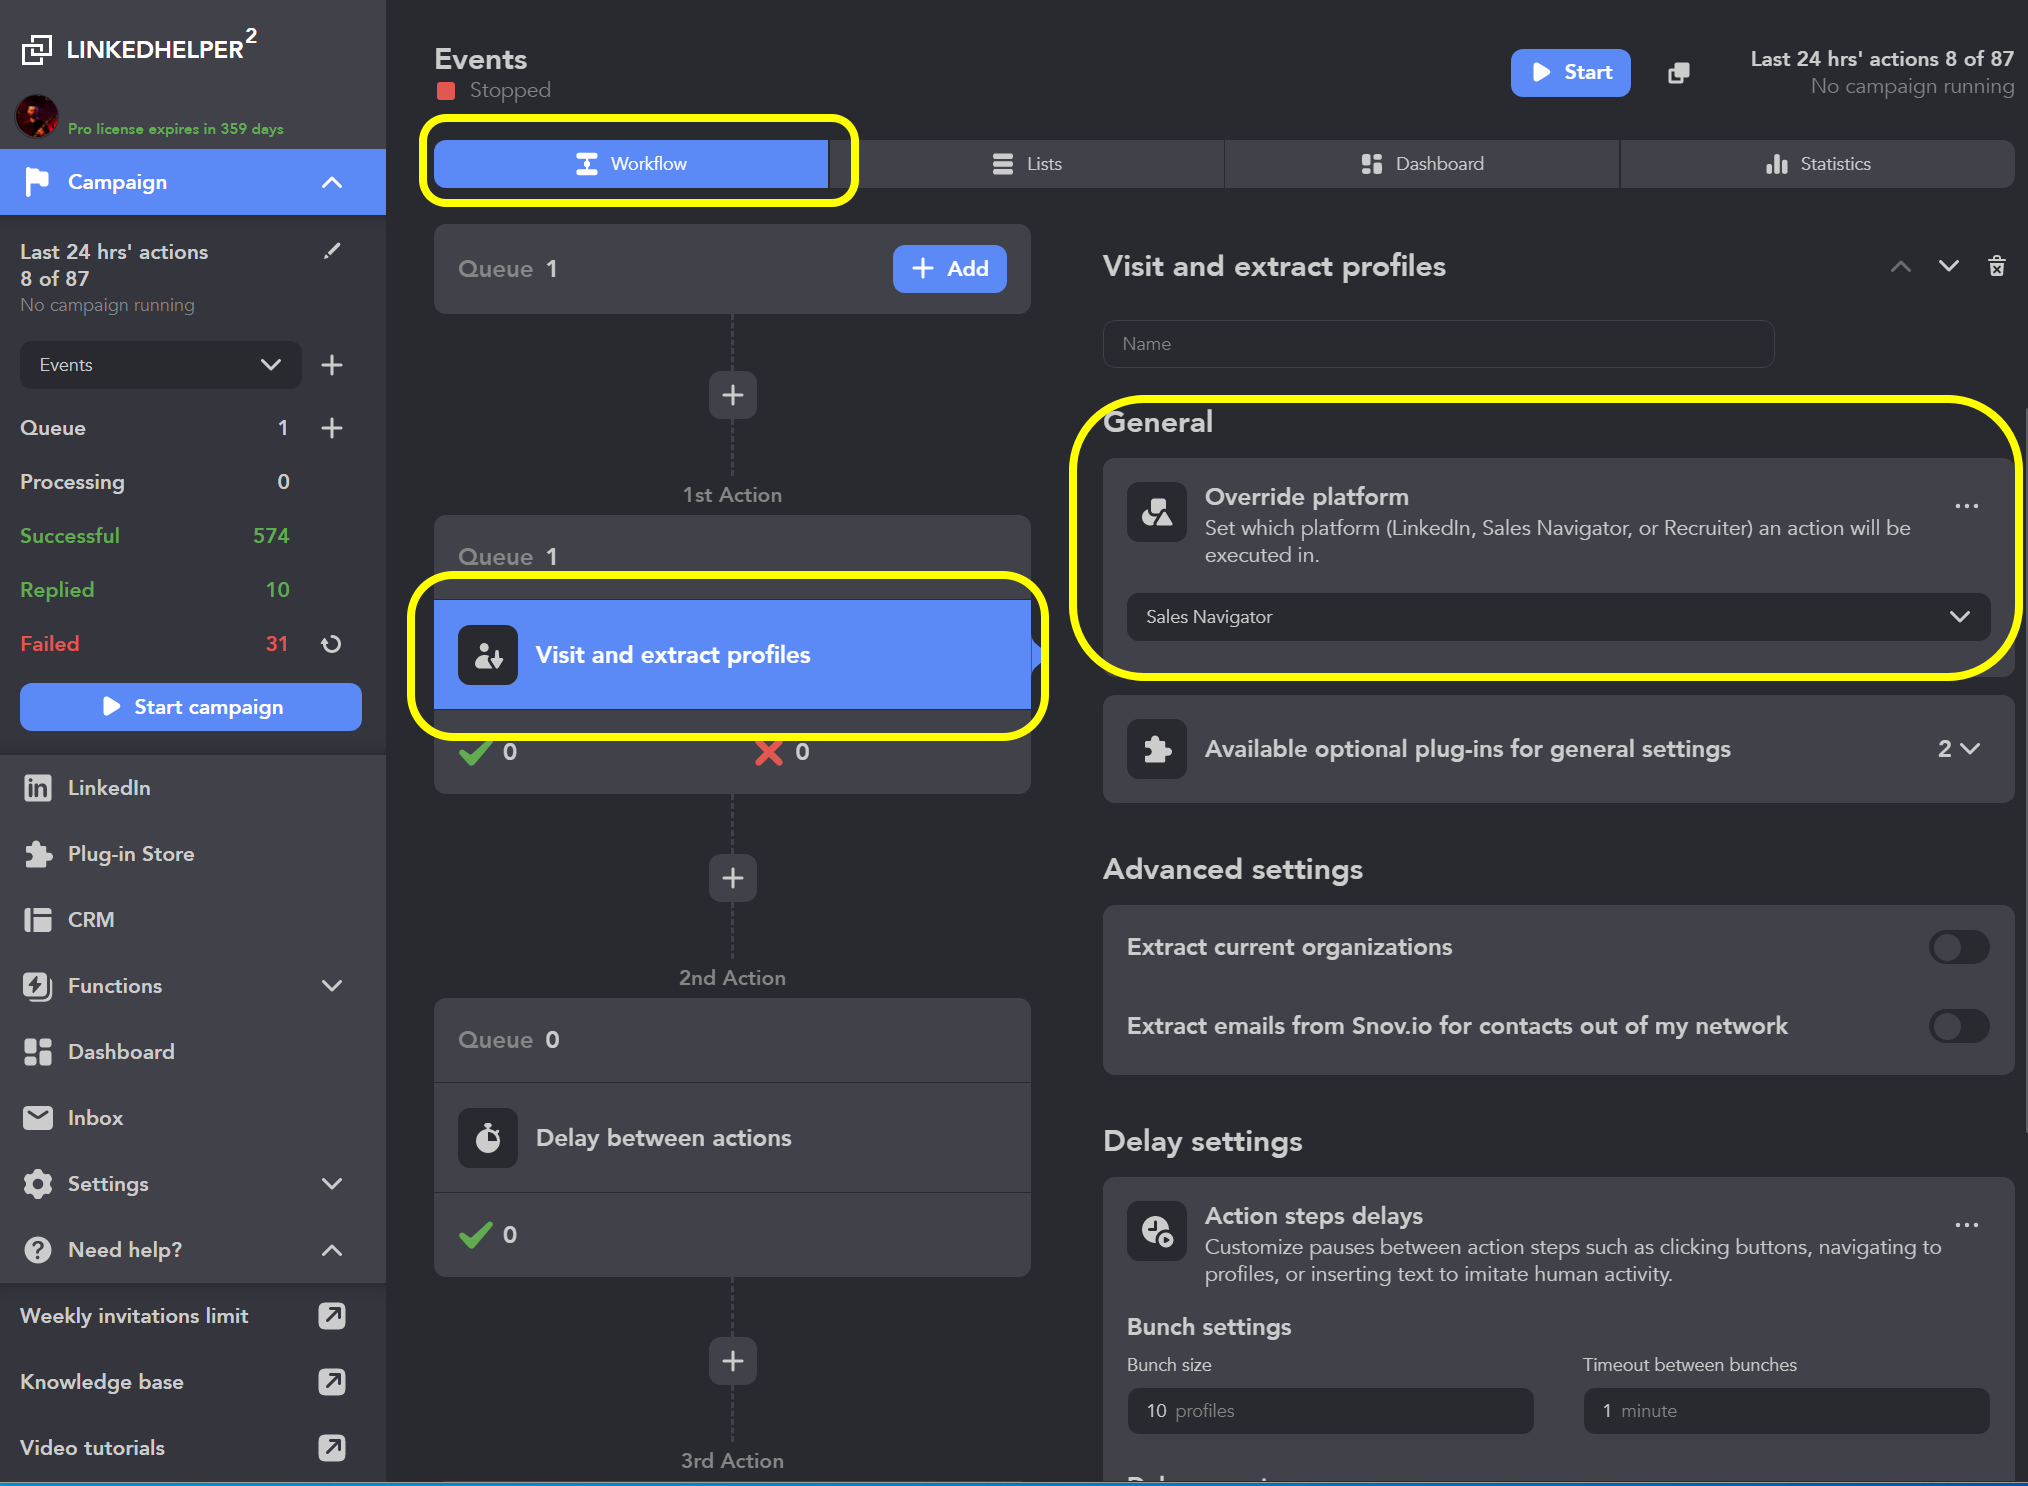This screenshot has width=2028, height=1486.
Task: Click Processing 0 entry
Action: 155,482
